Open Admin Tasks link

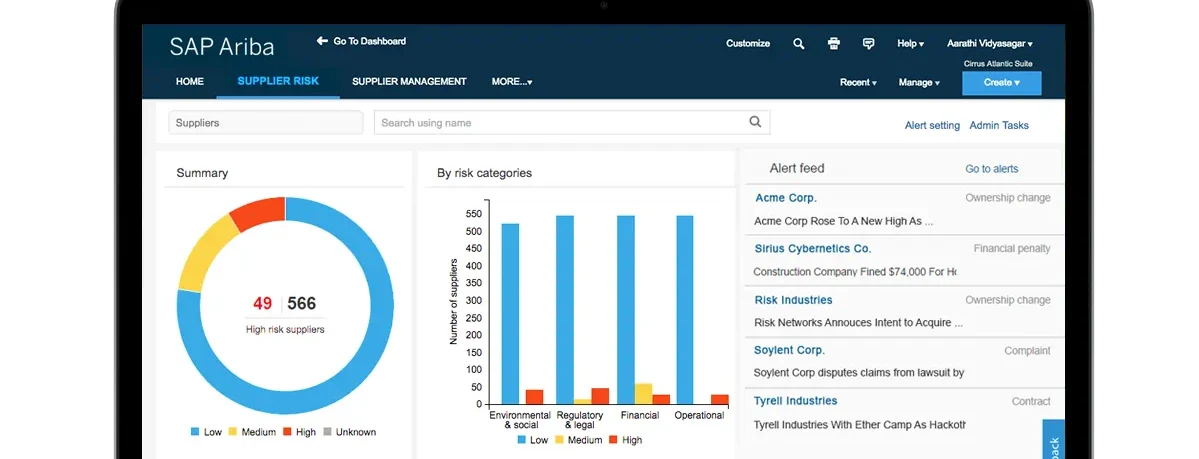coord(999,125)
